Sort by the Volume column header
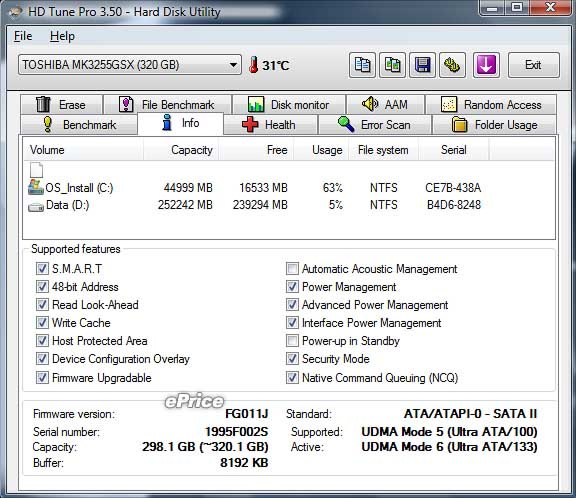This screenshot has height=498, width=576. click(x=83, y=150)
